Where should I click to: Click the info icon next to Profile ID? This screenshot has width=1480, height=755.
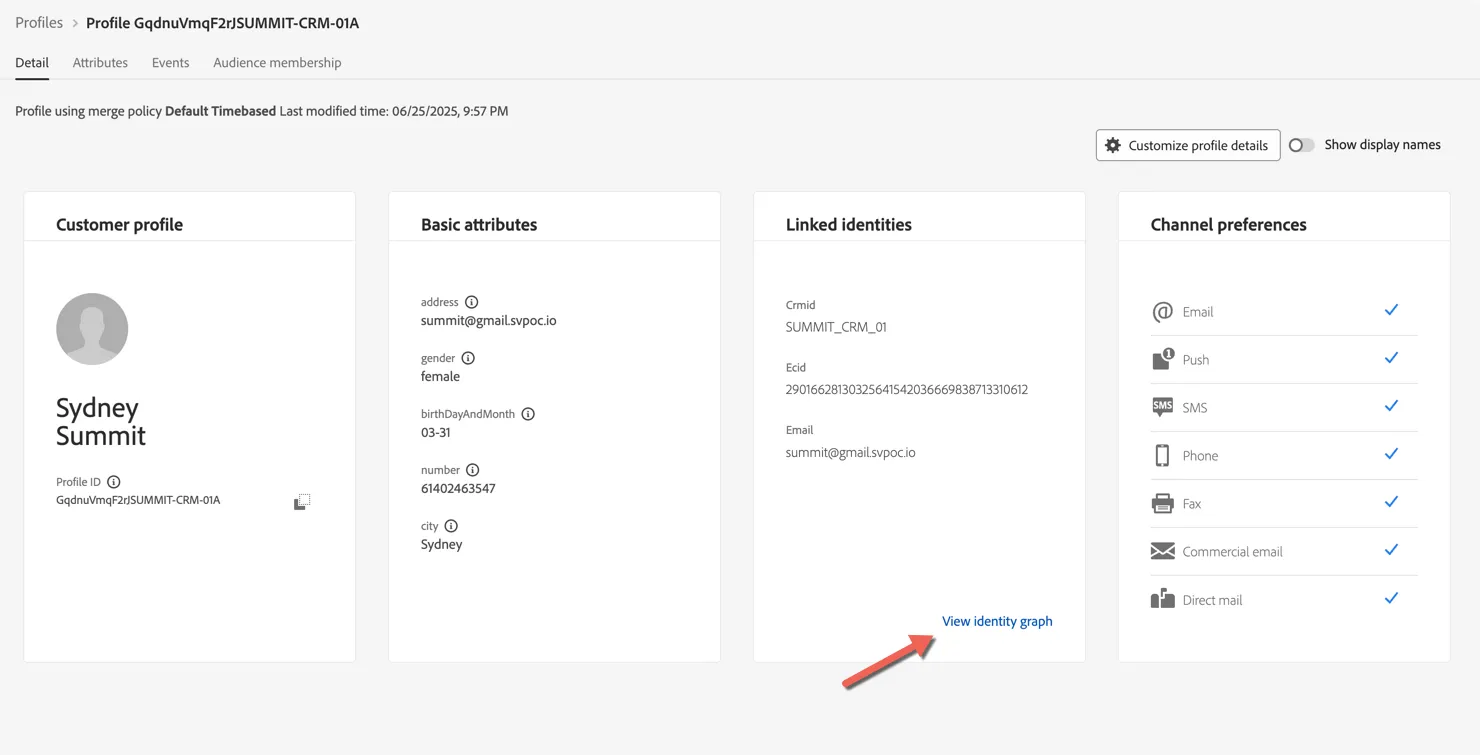point(114,482)
